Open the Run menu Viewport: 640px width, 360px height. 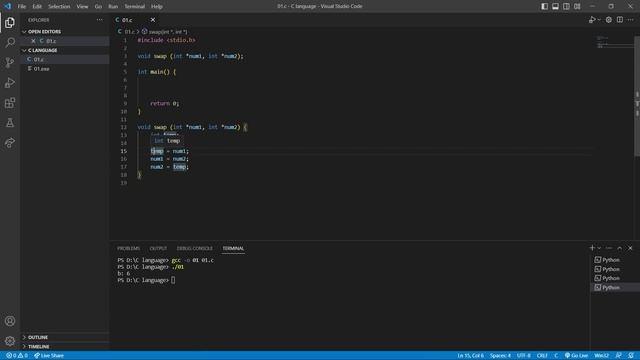(113, 6)
